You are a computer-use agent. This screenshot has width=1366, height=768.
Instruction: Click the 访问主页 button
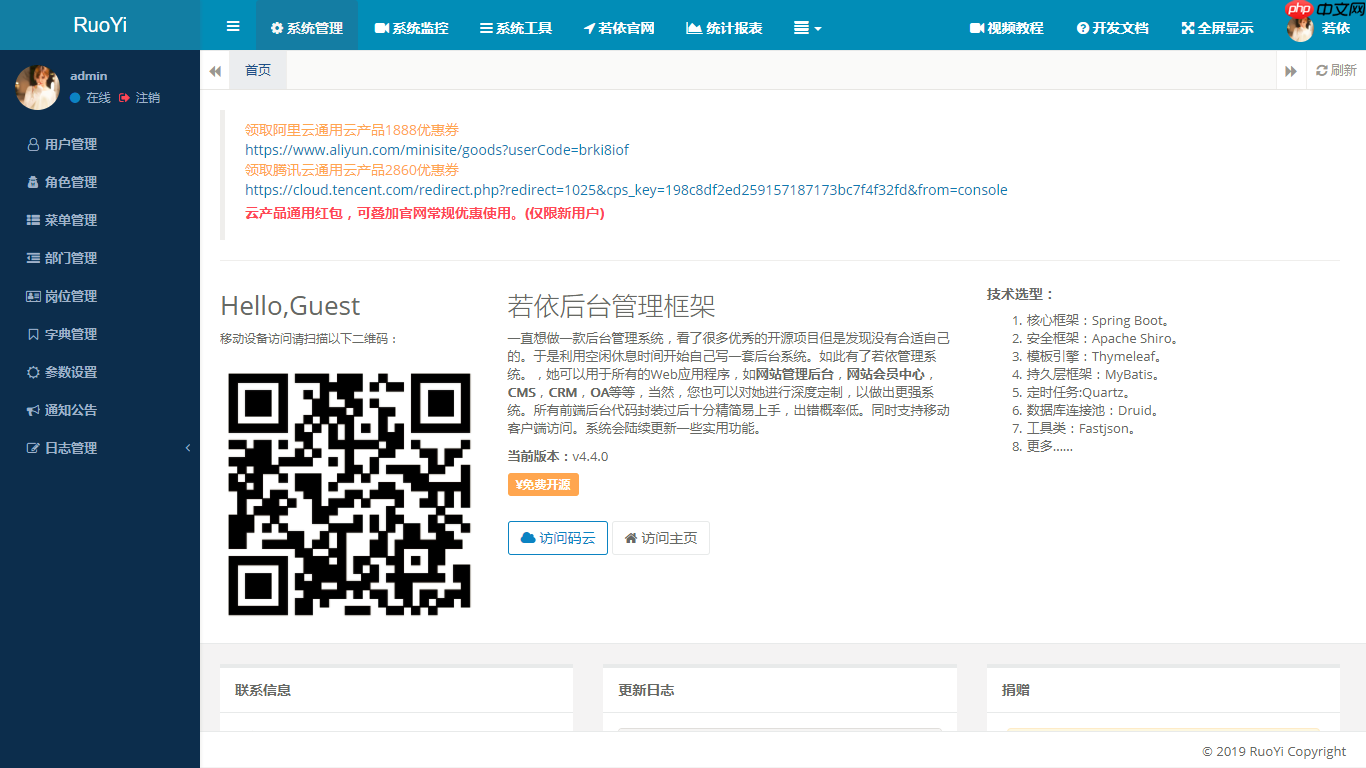[x=660, y=538]
